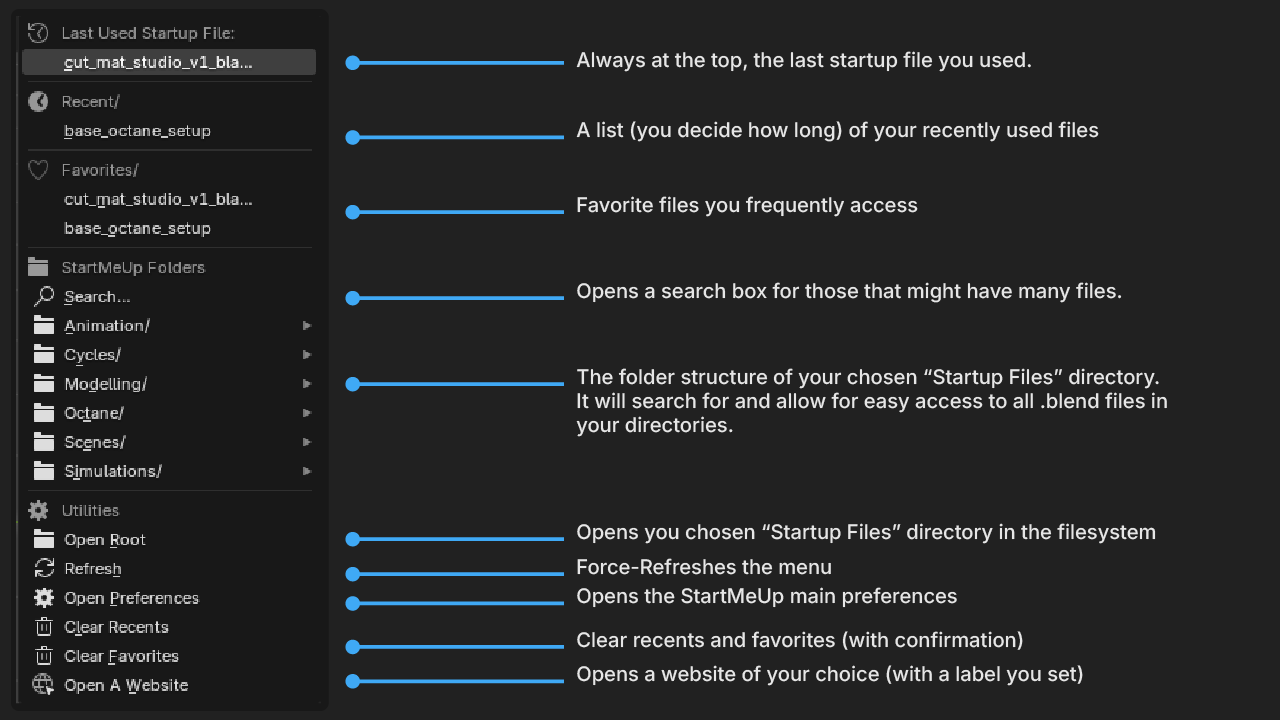Click the heart icon beside Favorites/

pos(38,170)
